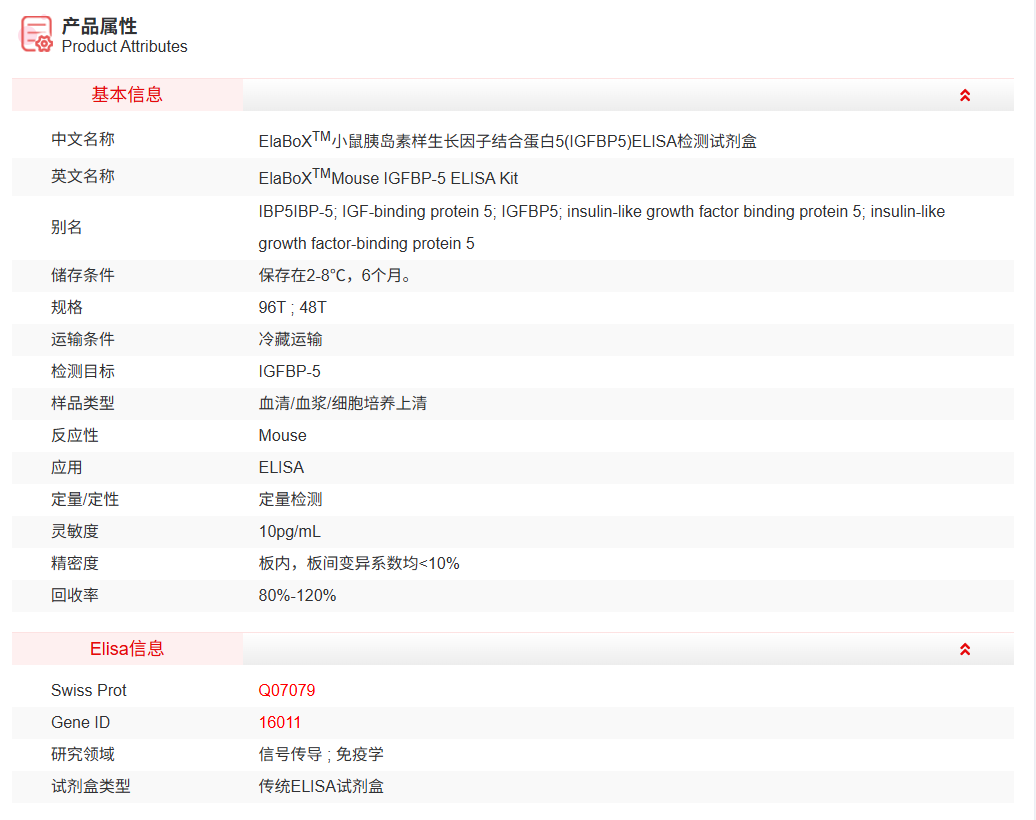The height and width of the screenshot is (820, 1036).
Task: Click the 冷藏运输 shipping condition value
Action: 290,340
